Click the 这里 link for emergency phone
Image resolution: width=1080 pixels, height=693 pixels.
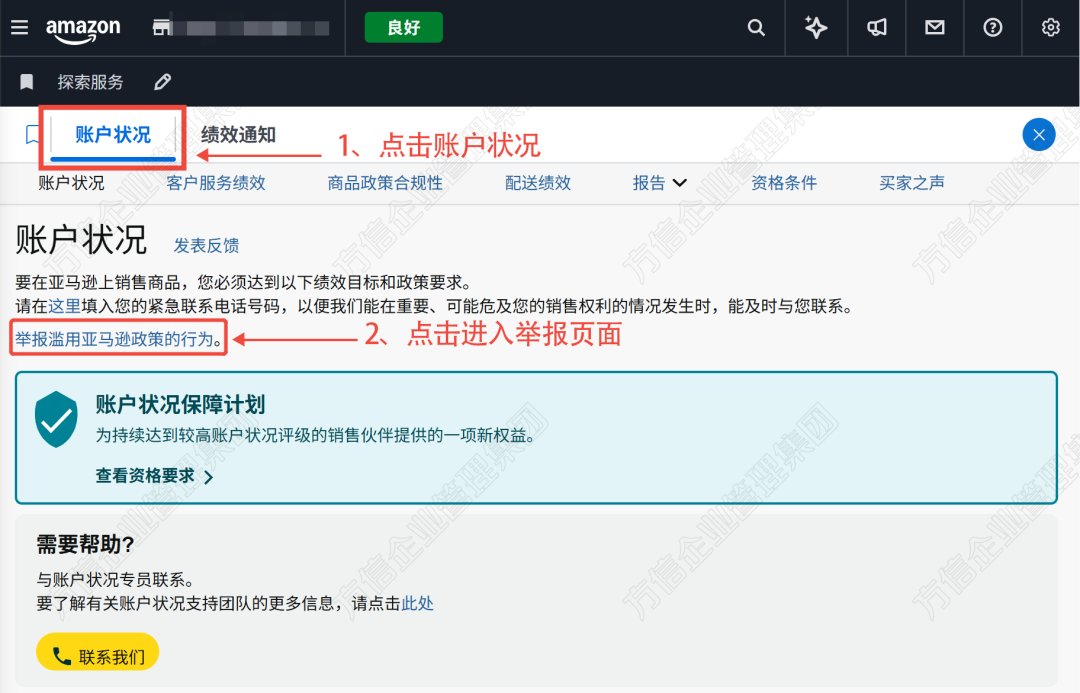[65, 306]
